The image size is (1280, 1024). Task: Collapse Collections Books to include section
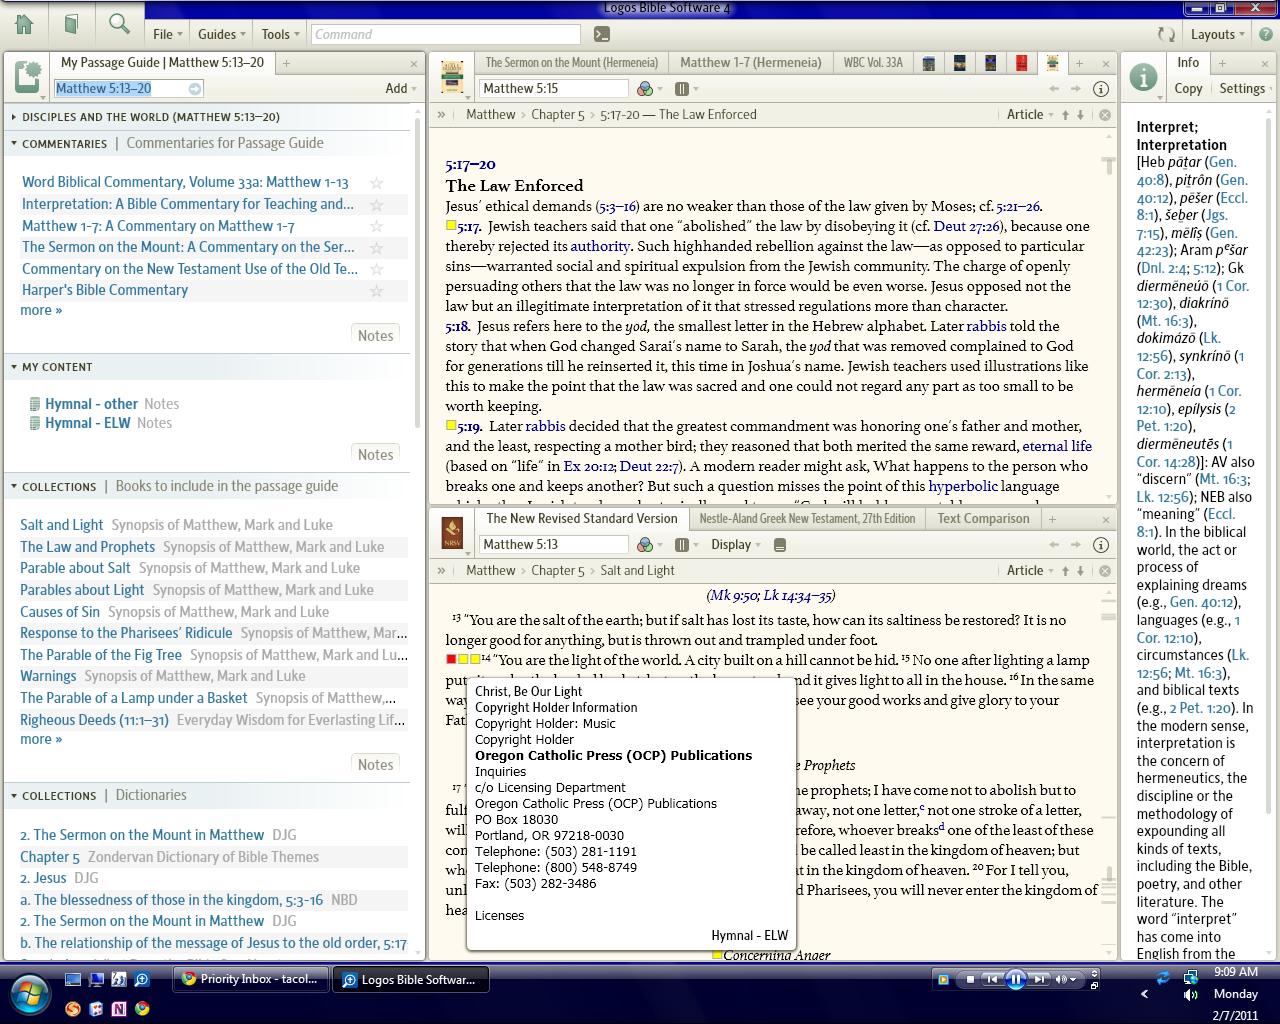pyautogui.click(x=14, y=487)
